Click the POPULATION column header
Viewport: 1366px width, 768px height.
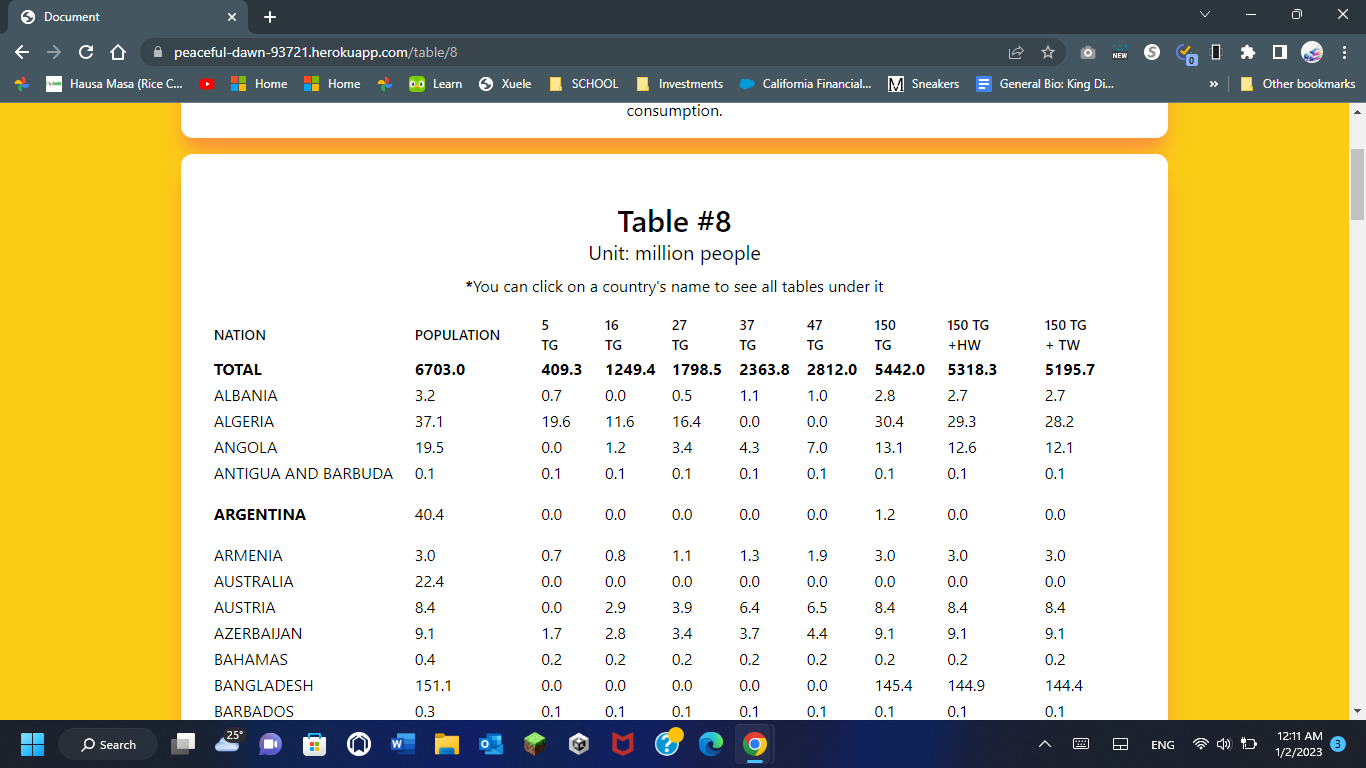click(457, 335)
